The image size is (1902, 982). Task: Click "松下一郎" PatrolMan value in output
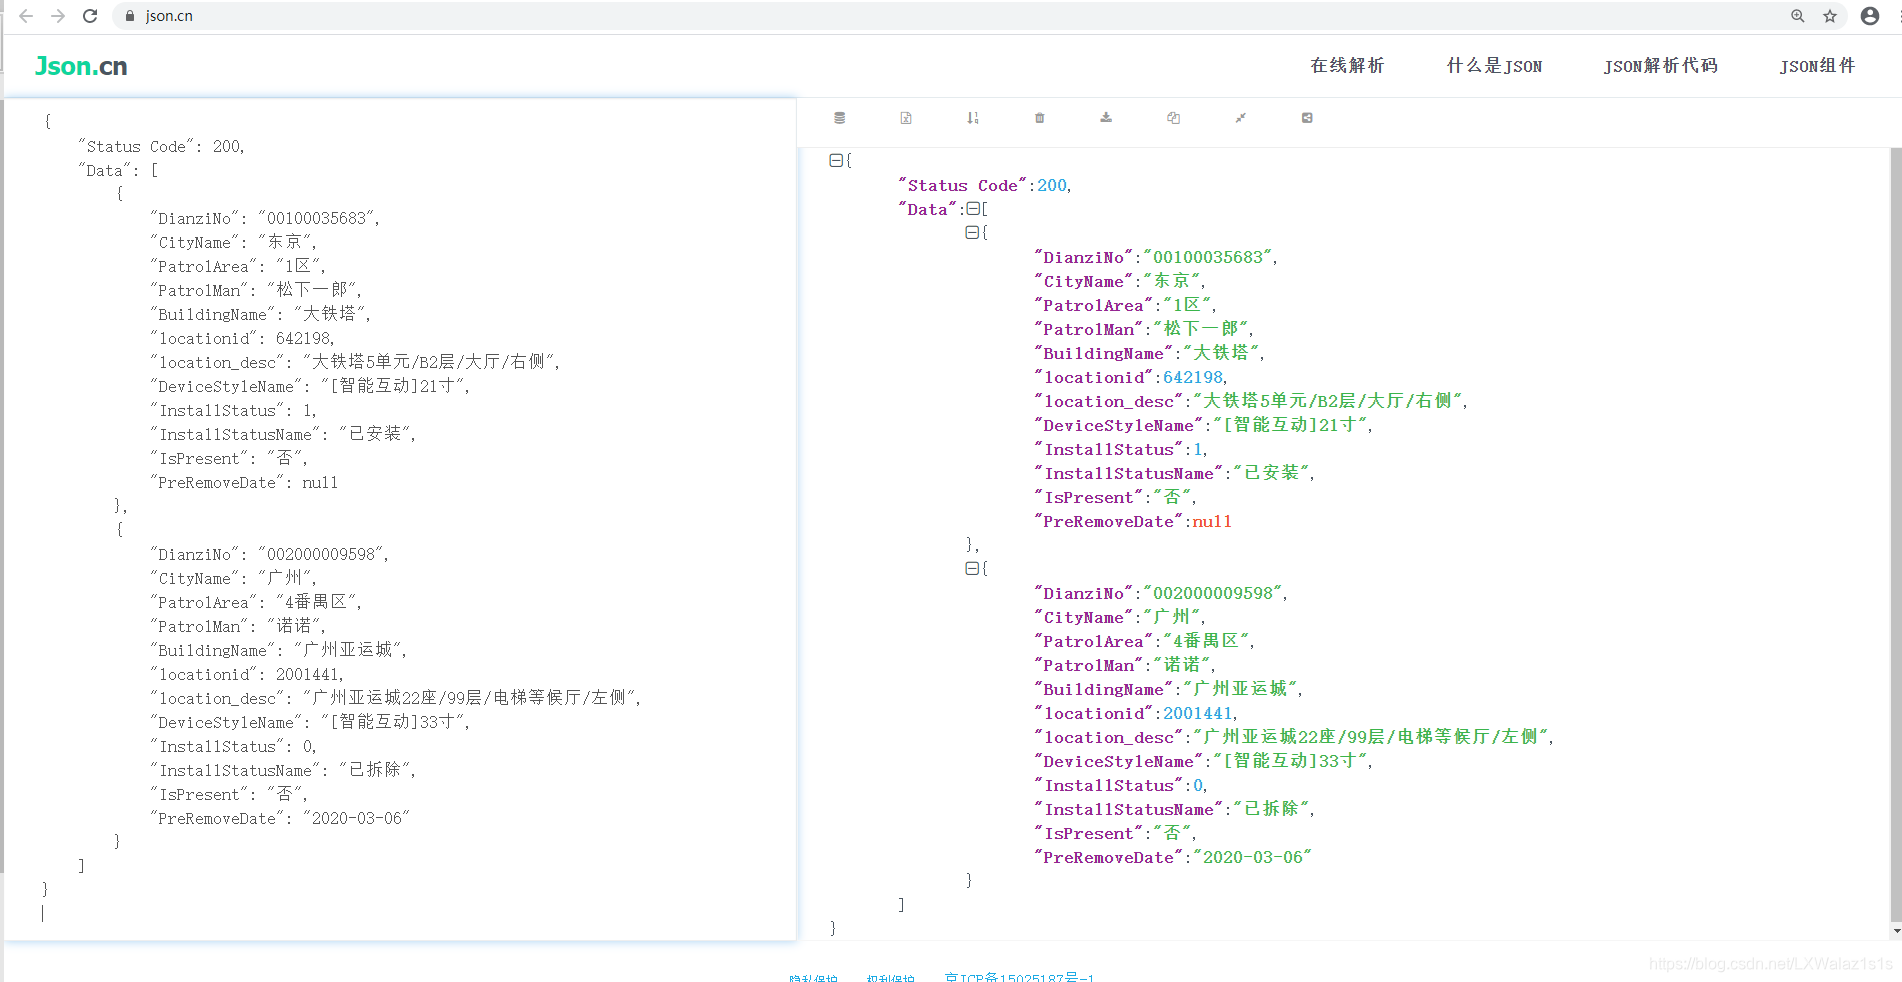[1201, 329]
